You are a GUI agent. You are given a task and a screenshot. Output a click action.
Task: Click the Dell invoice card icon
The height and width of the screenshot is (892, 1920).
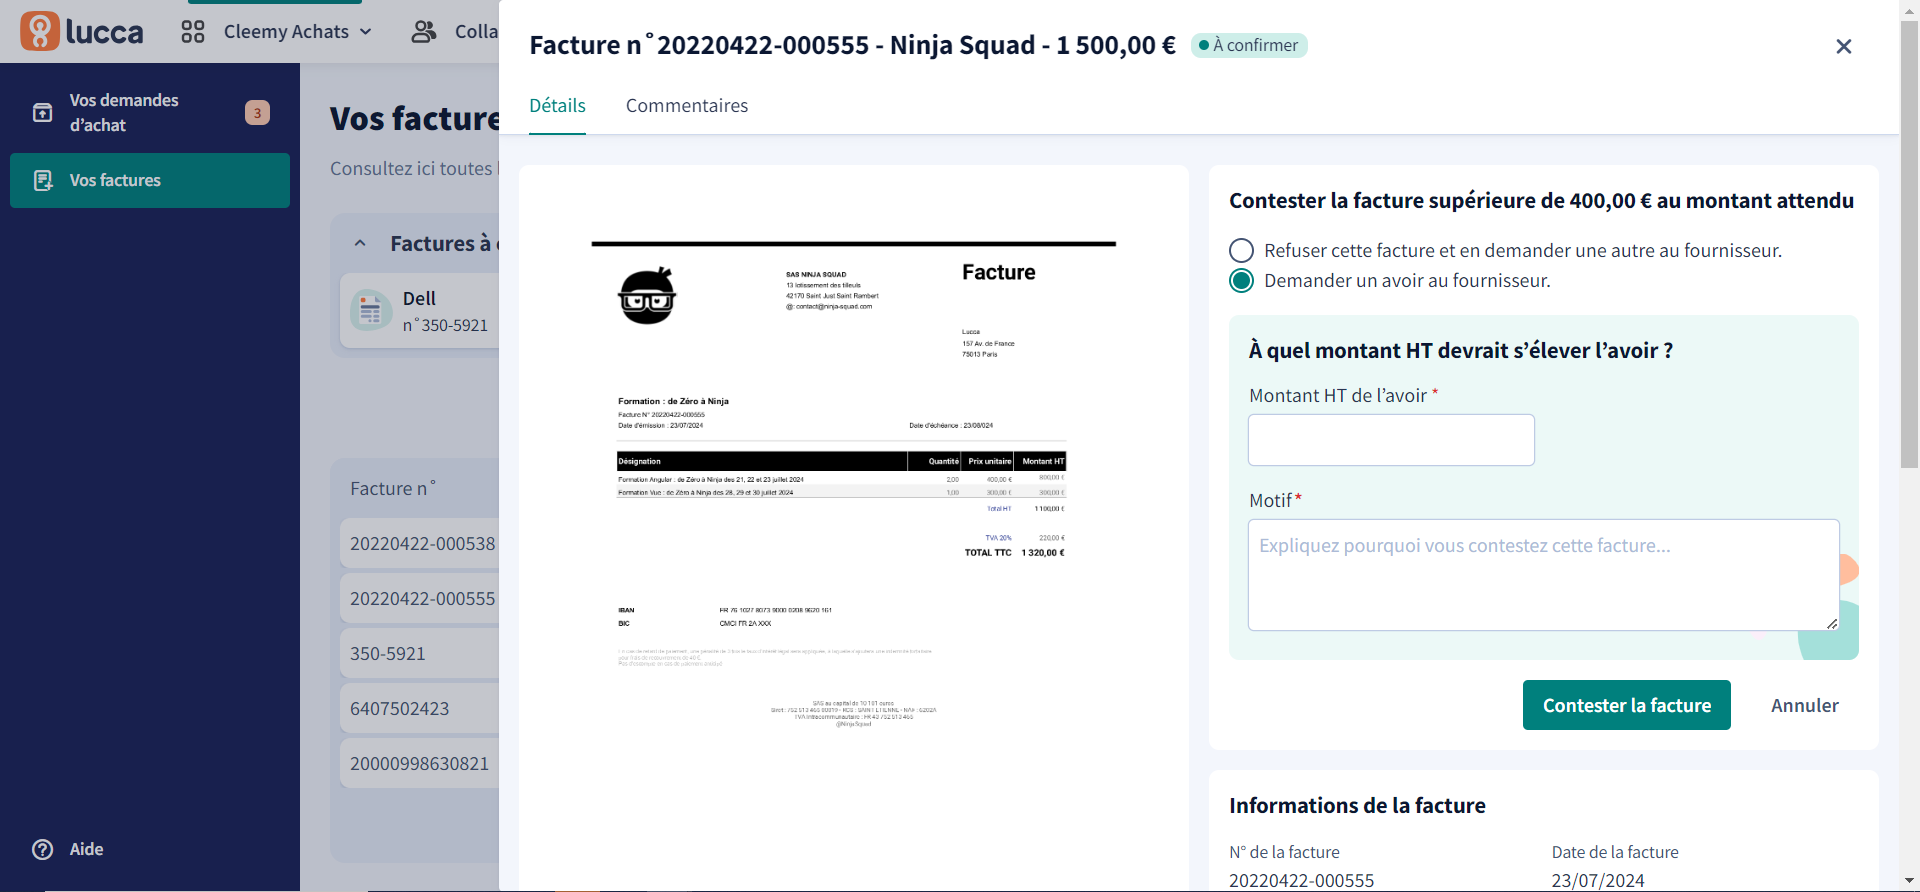click(x=371, y=311)
